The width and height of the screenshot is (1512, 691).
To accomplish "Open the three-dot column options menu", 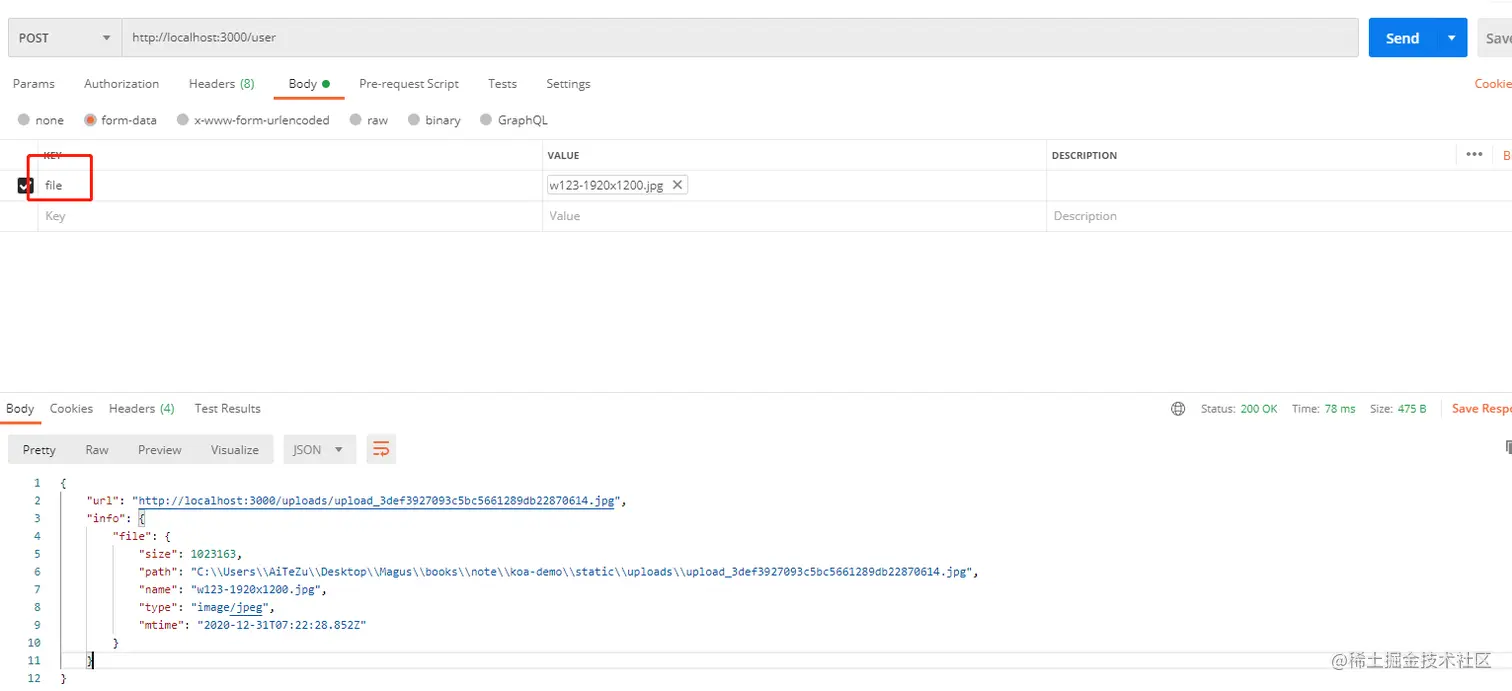I will [x=1473, y=155].
